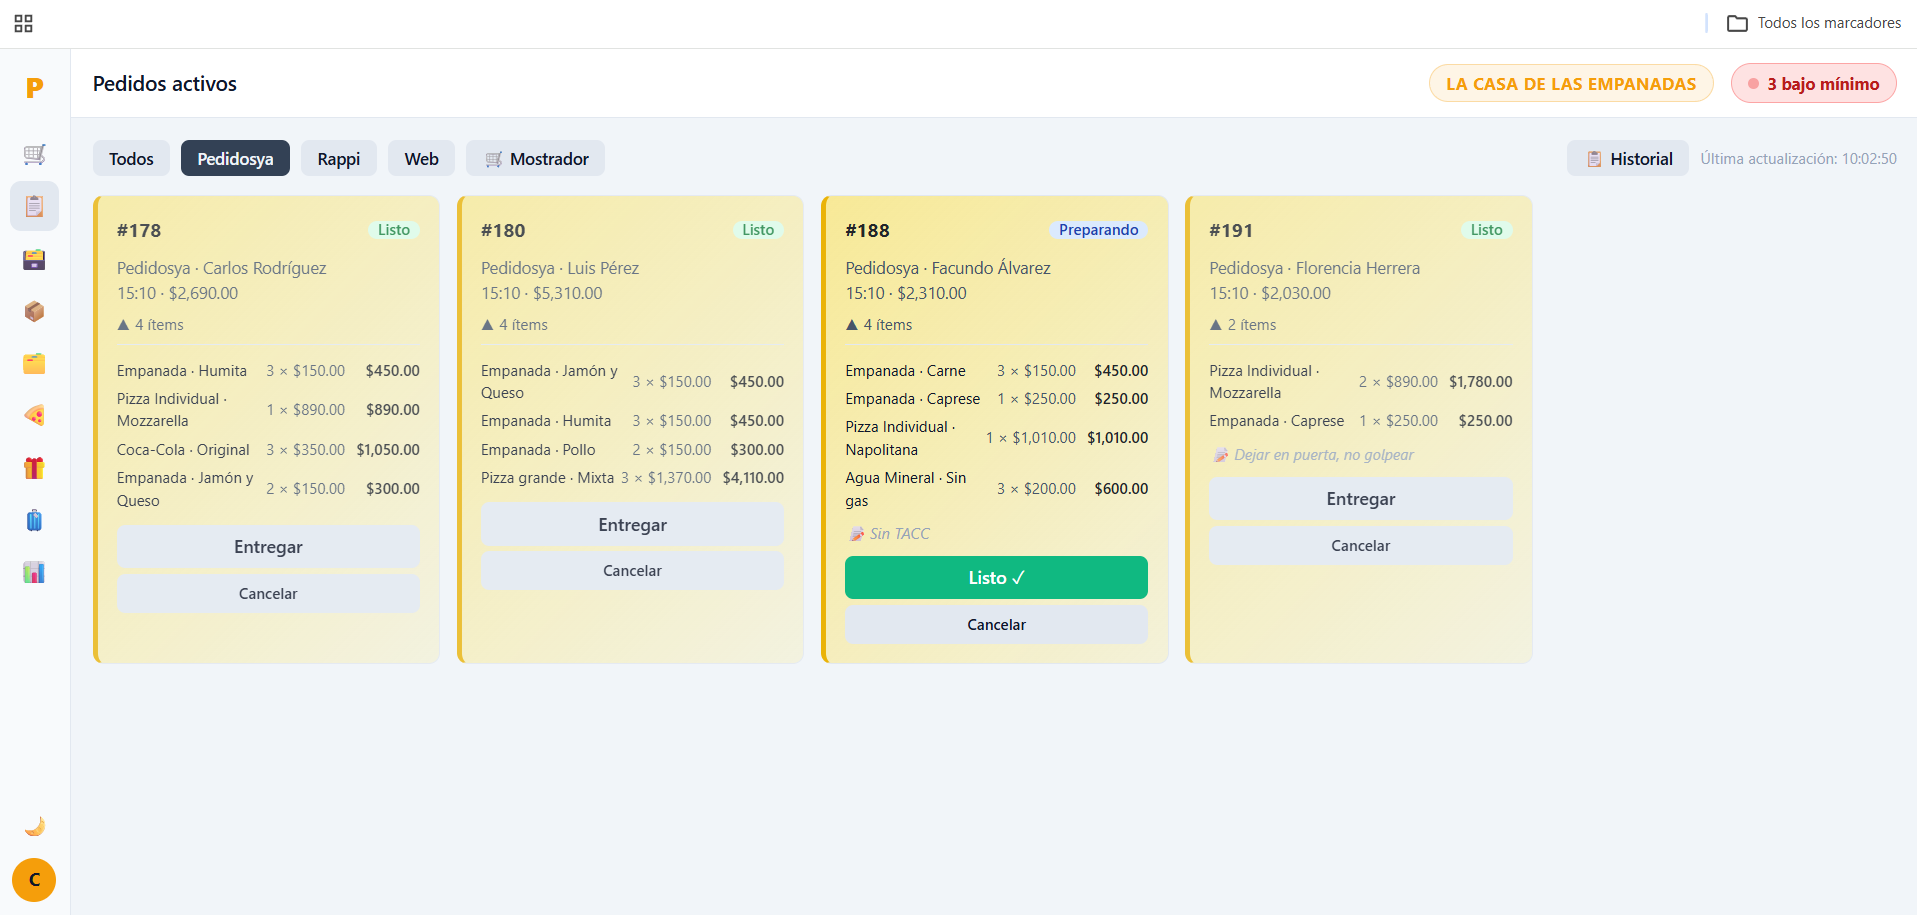Click the yellow folder dividers sidebar icon
This screenshot has height=915, width=1917.
pos(34,364)
